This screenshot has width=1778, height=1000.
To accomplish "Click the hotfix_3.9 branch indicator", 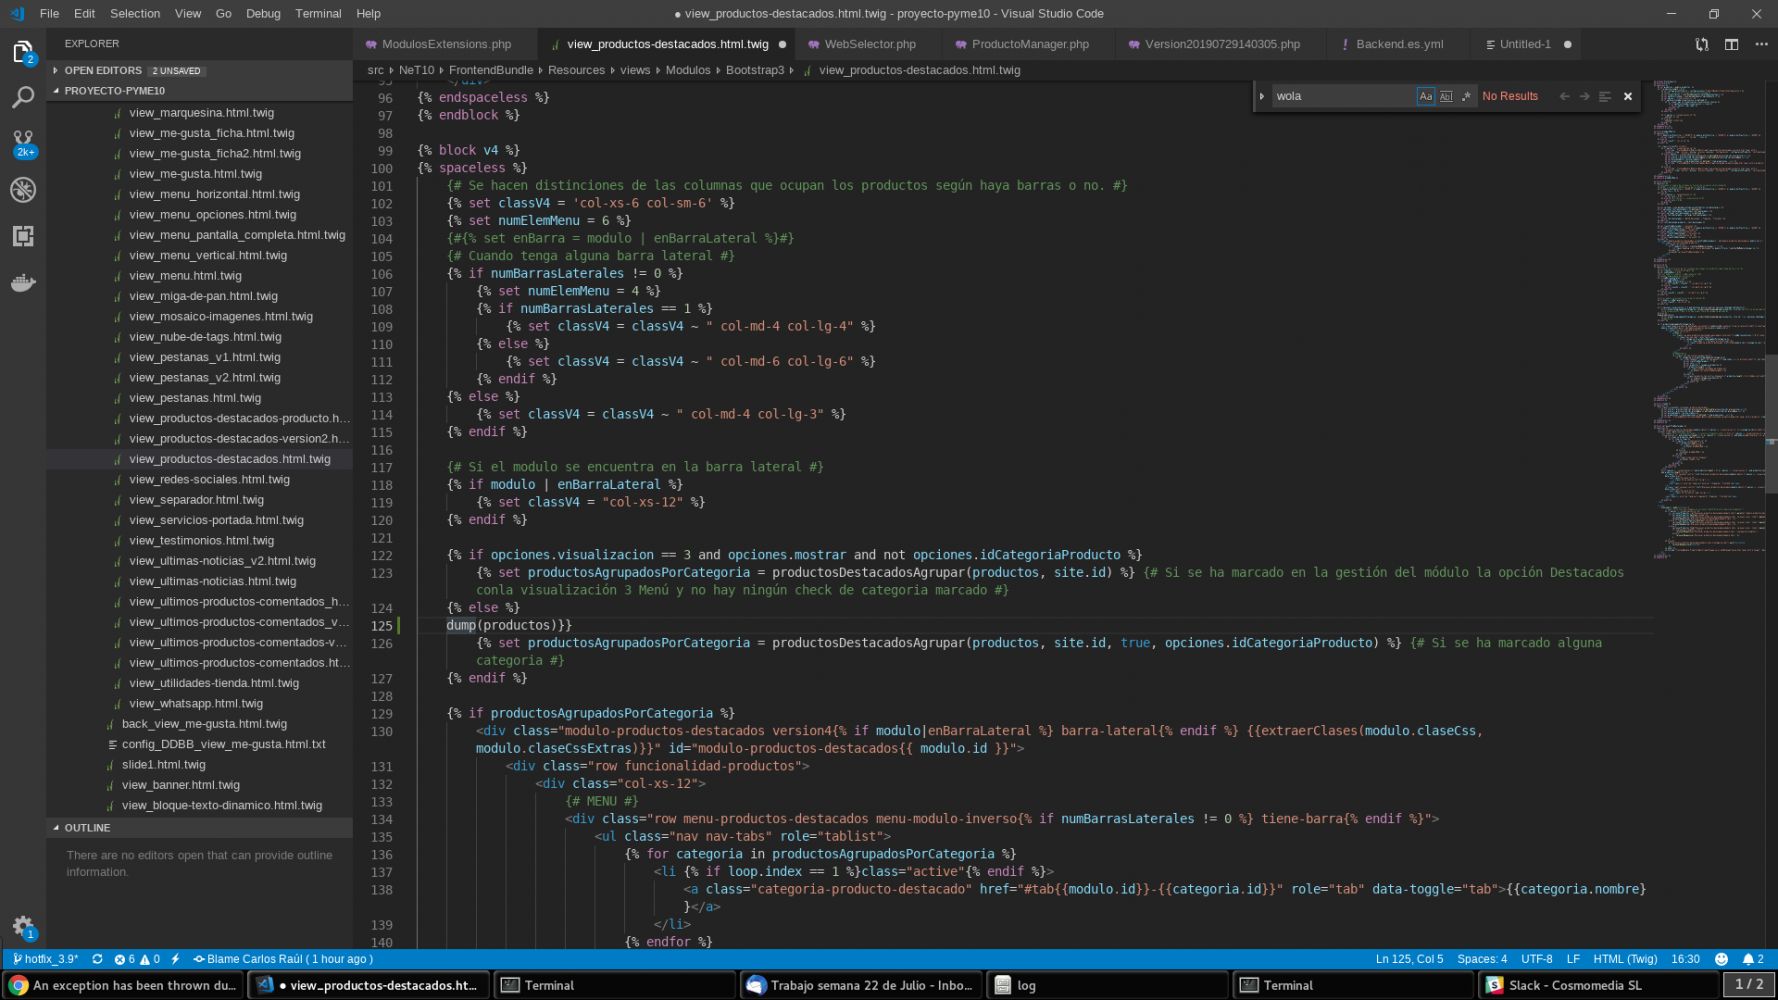I will (46, 959).
